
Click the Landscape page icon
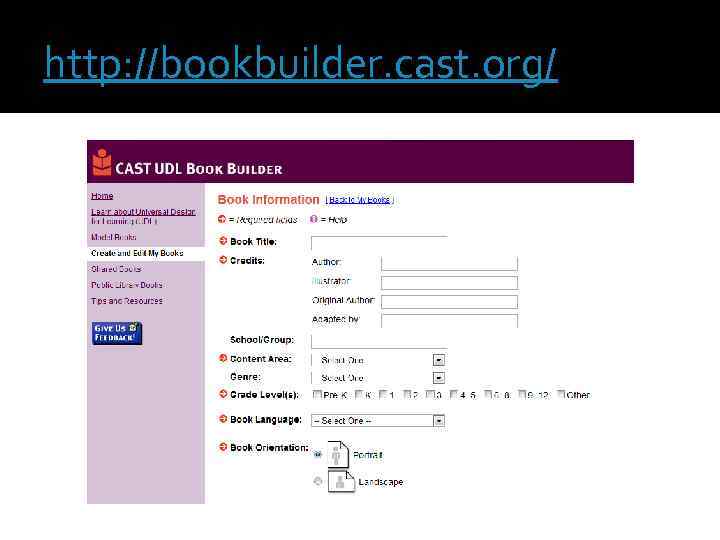tap(342, 481)
